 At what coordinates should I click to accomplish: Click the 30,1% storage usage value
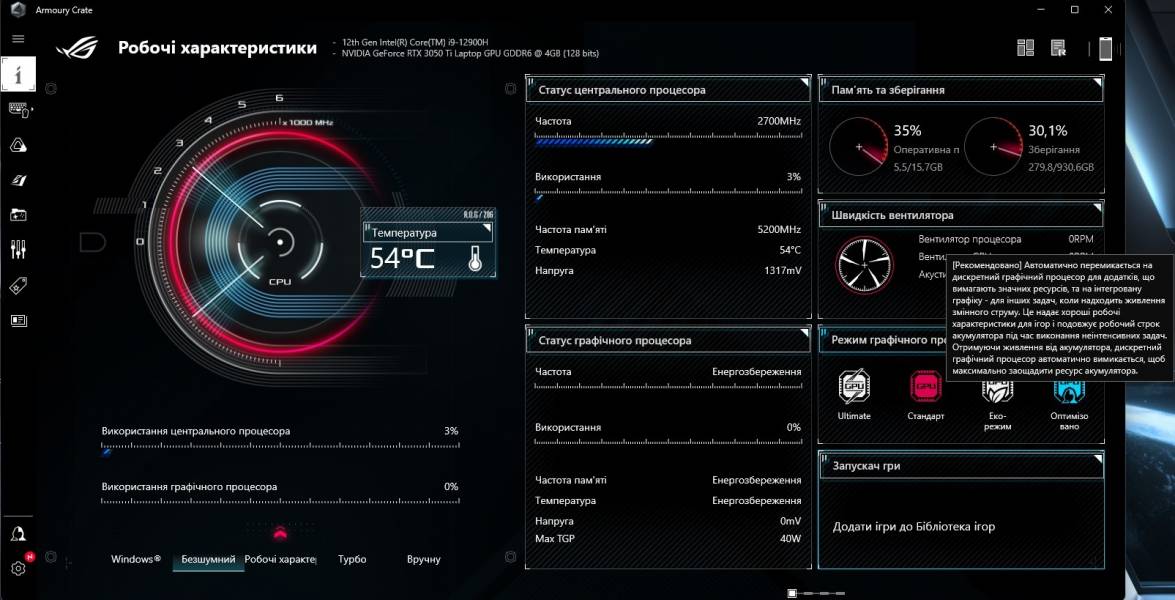pos(1048,130)
